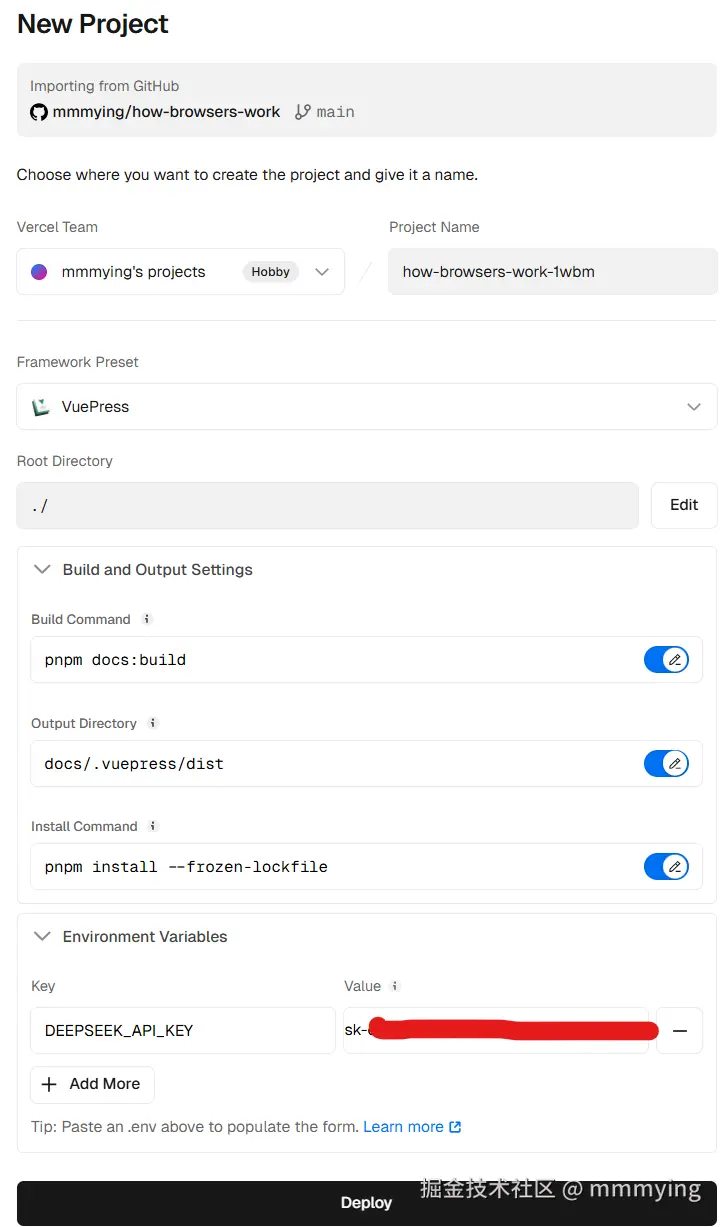Click the mmmying team avatar circle

[x=39, y=272]
